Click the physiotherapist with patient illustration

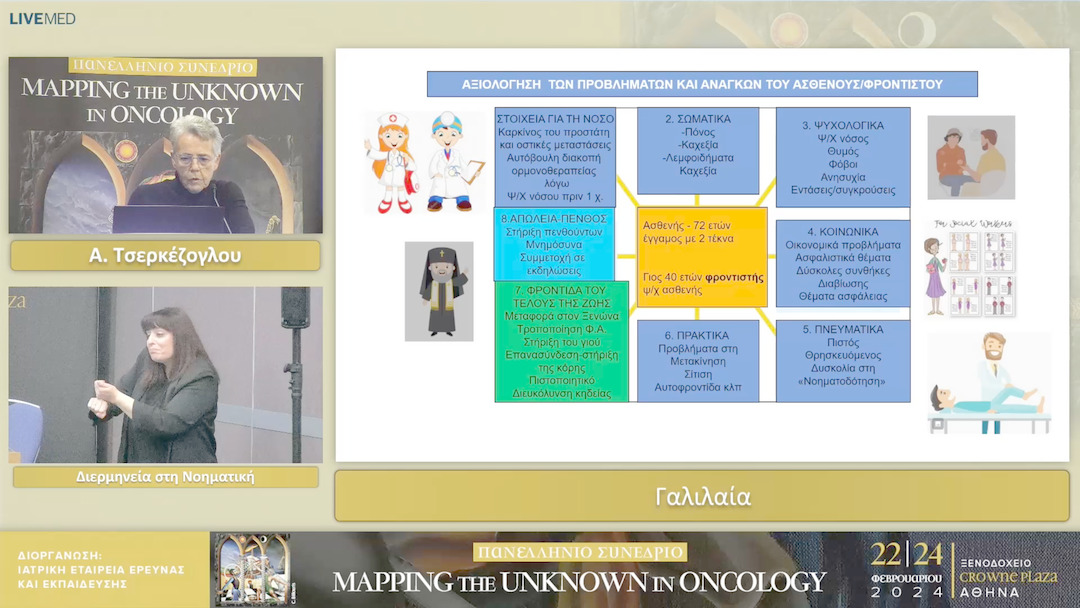tap(988, 384)
